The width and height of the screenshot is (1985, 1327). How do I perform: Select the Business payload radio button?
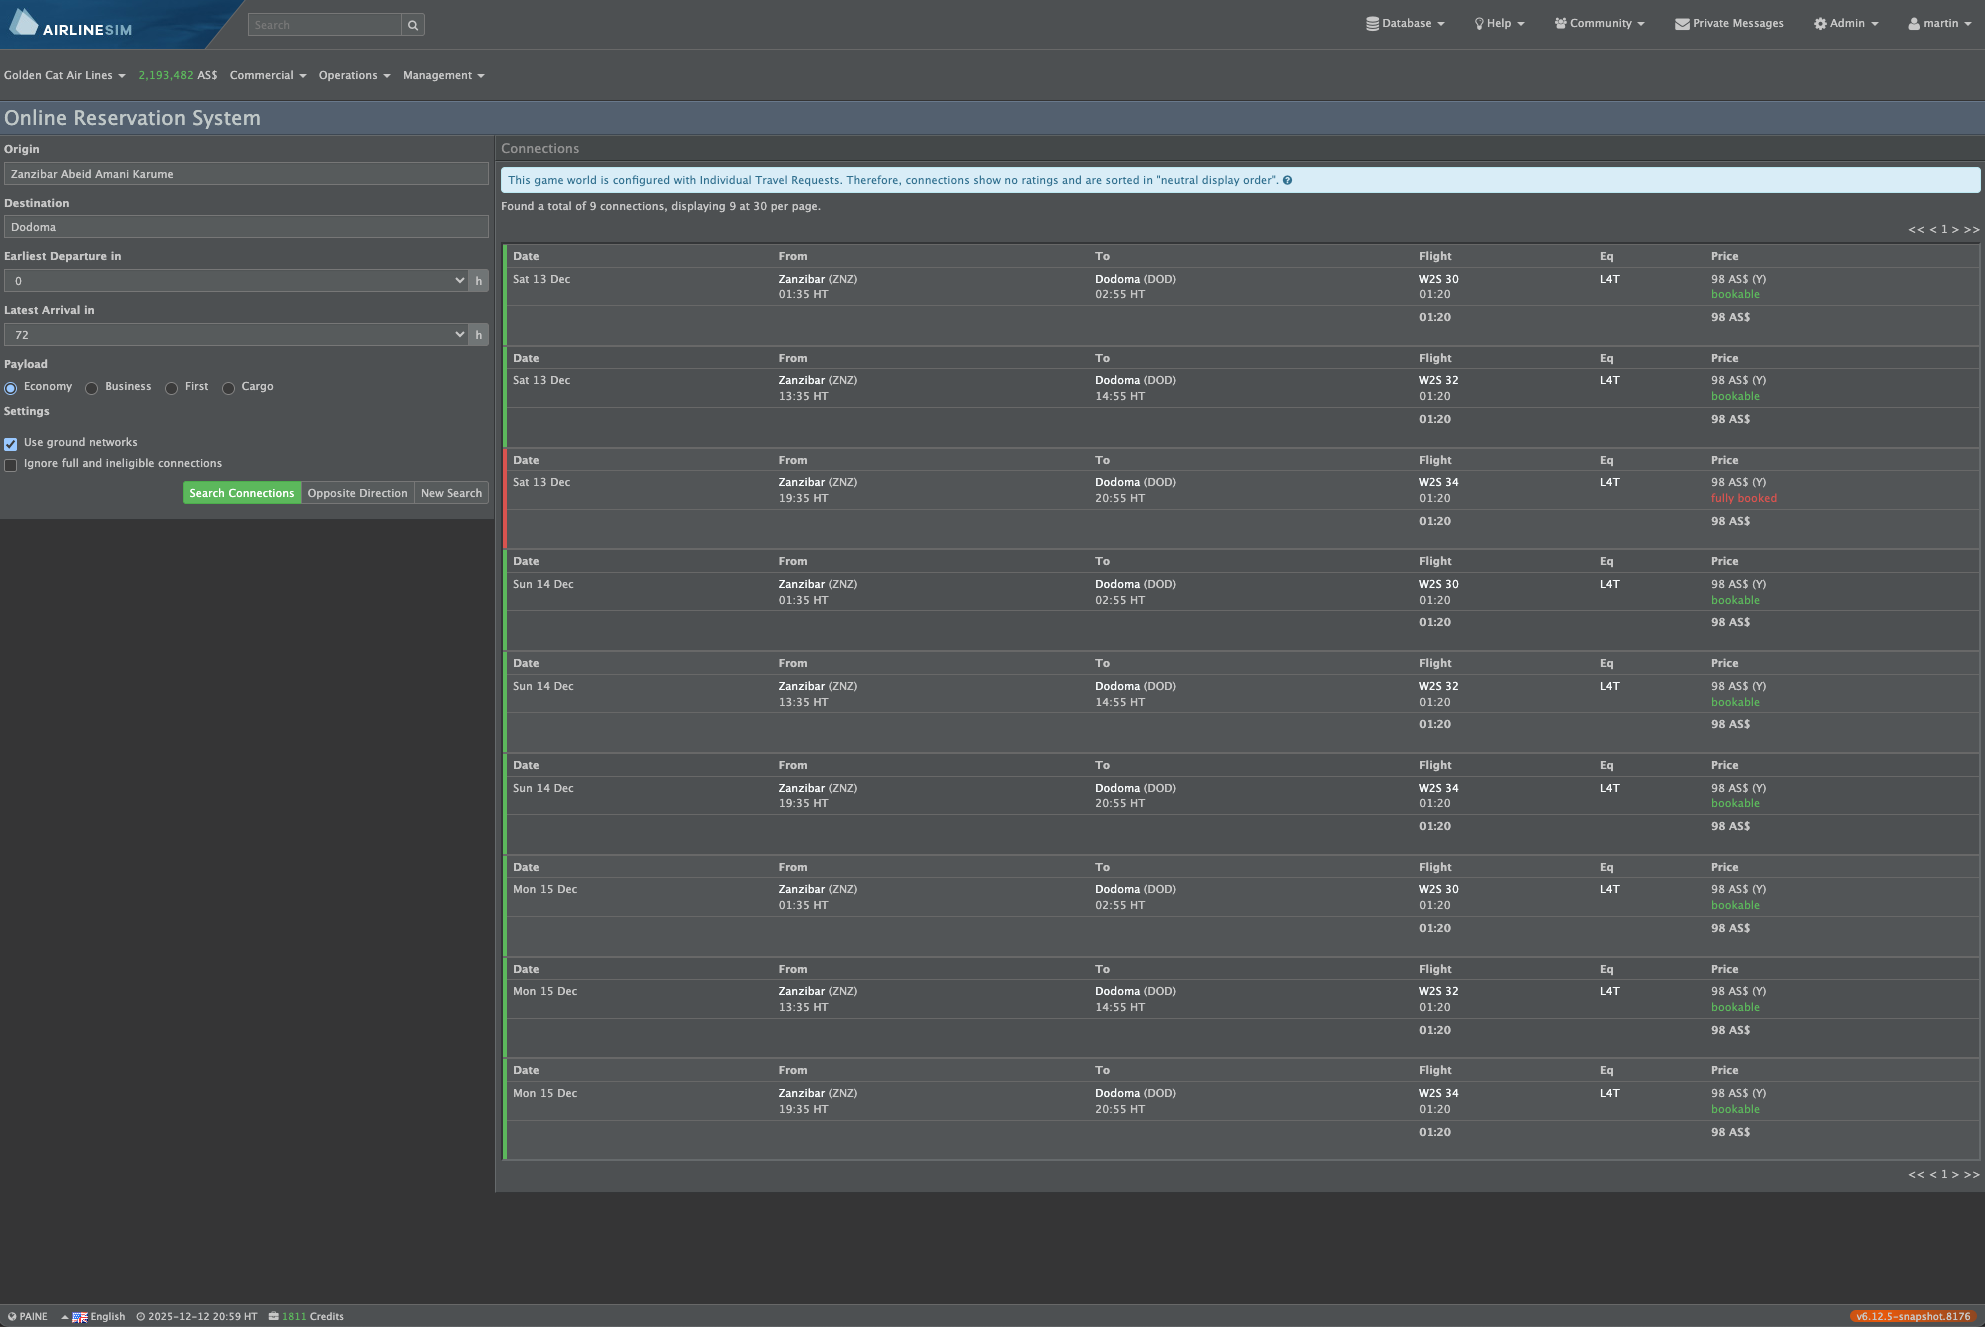92,388
